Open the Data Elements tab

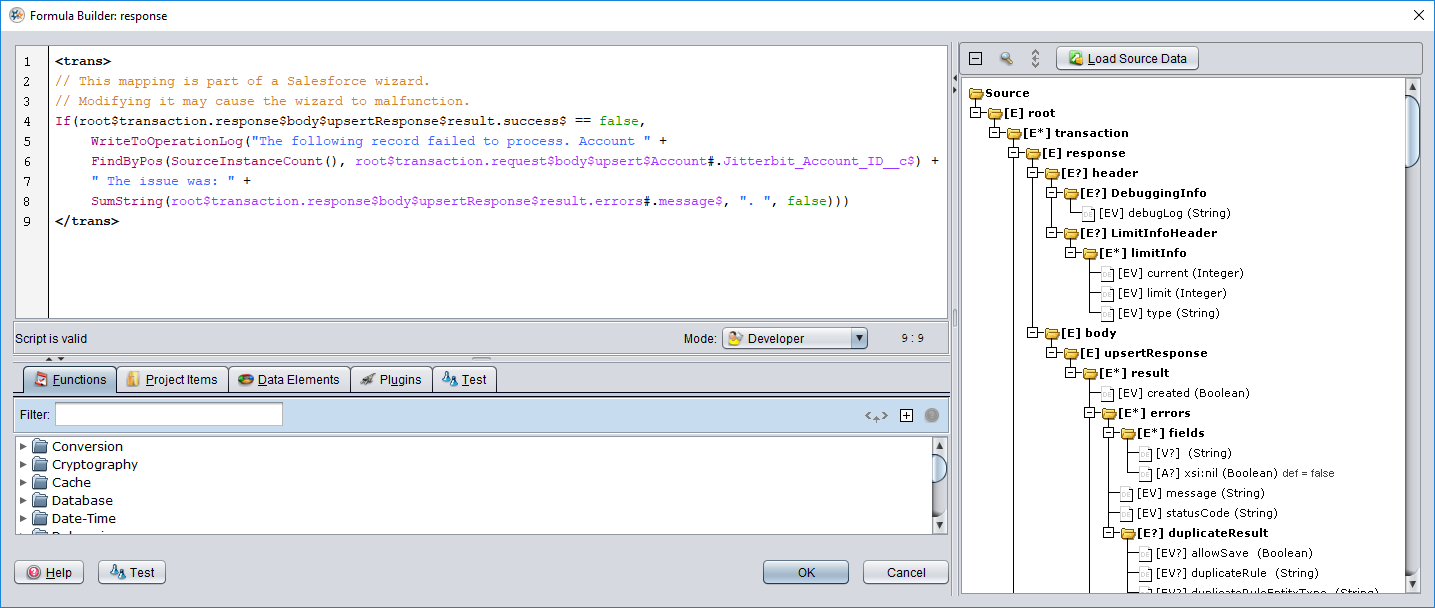point(290,380)
